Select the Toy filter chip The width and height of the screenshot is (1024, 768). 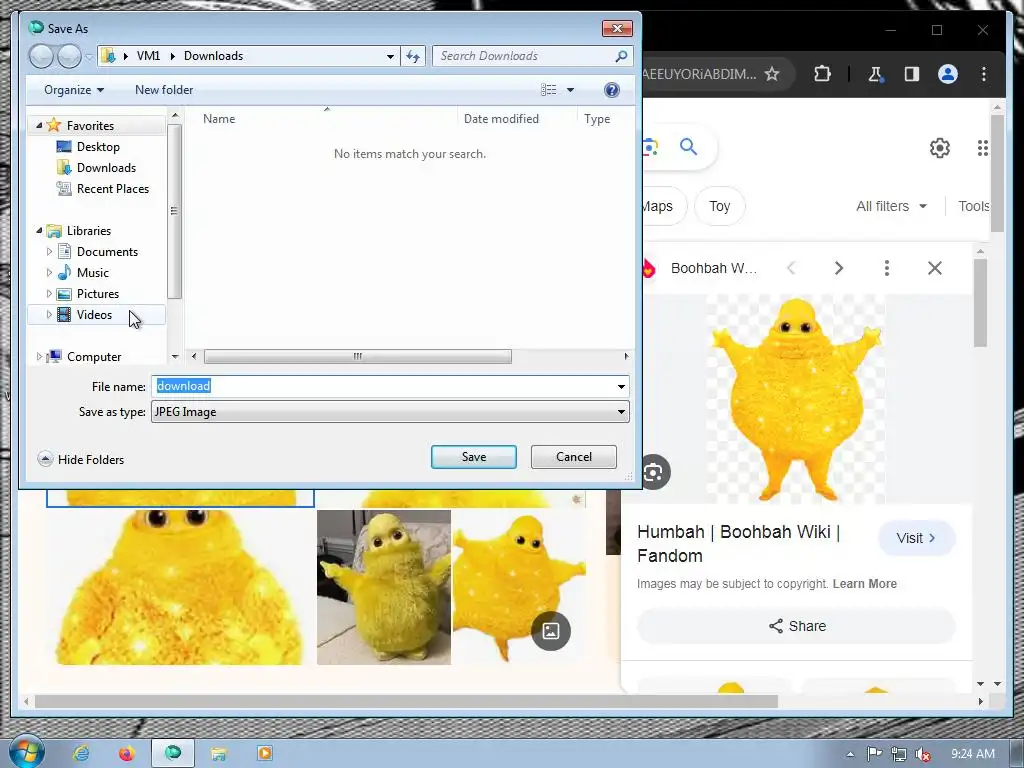[719, 206]
